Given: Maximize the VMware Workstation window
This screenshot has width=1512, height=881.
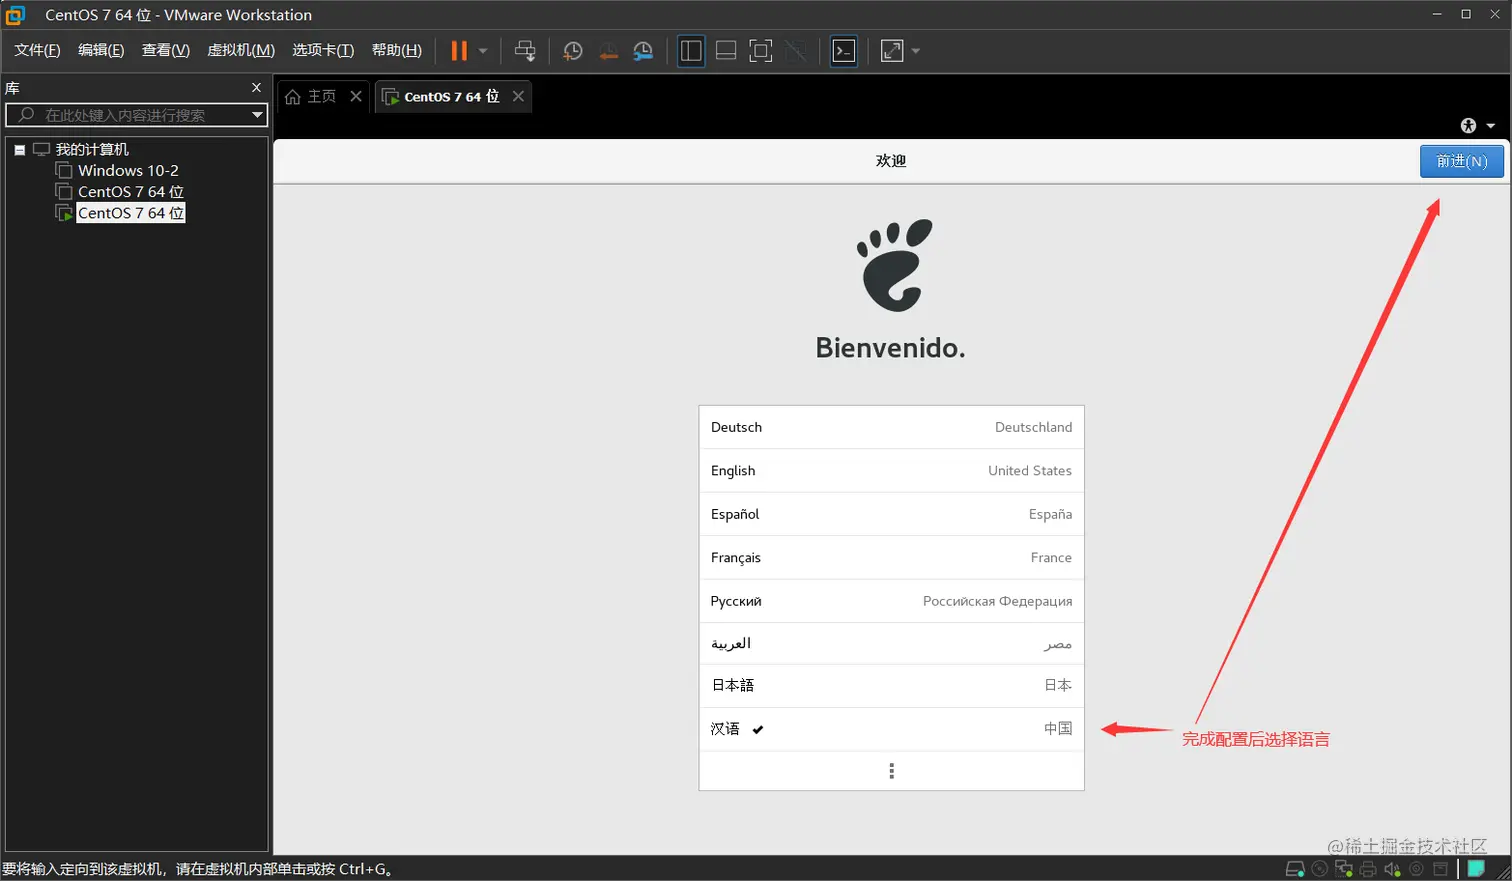Looking at the screenshot, I should click(x=1466, y=14).
